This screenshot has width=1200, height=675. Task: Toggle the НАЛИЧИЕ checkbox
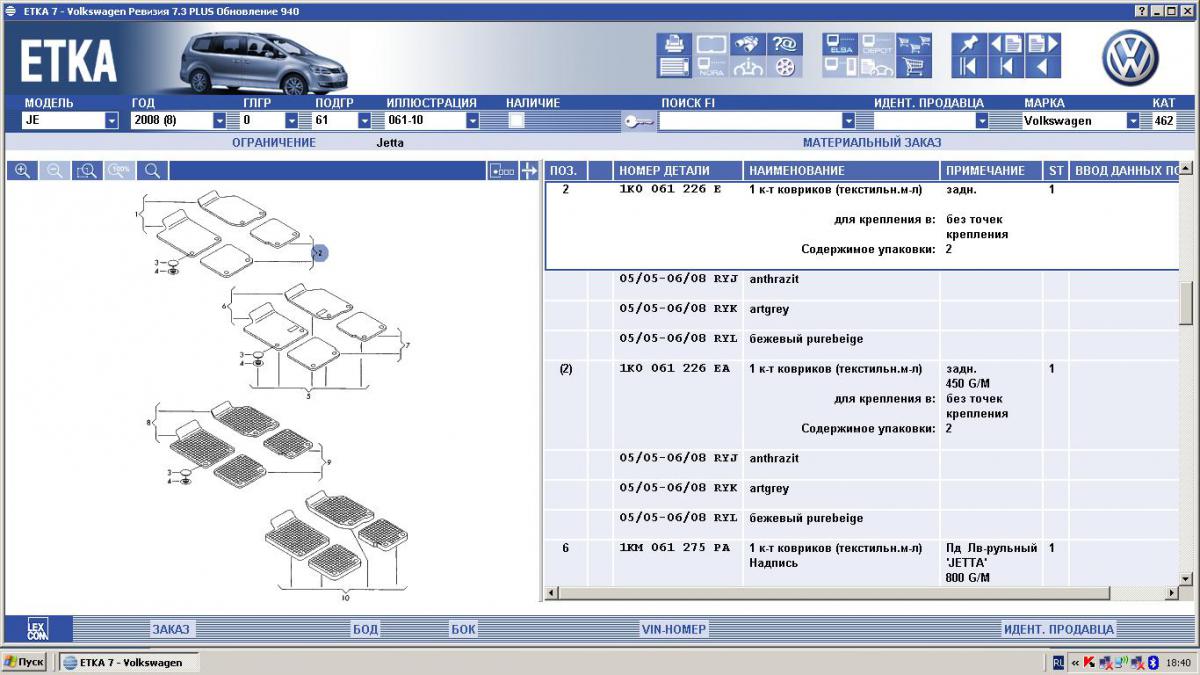click(x=517, y=121)
